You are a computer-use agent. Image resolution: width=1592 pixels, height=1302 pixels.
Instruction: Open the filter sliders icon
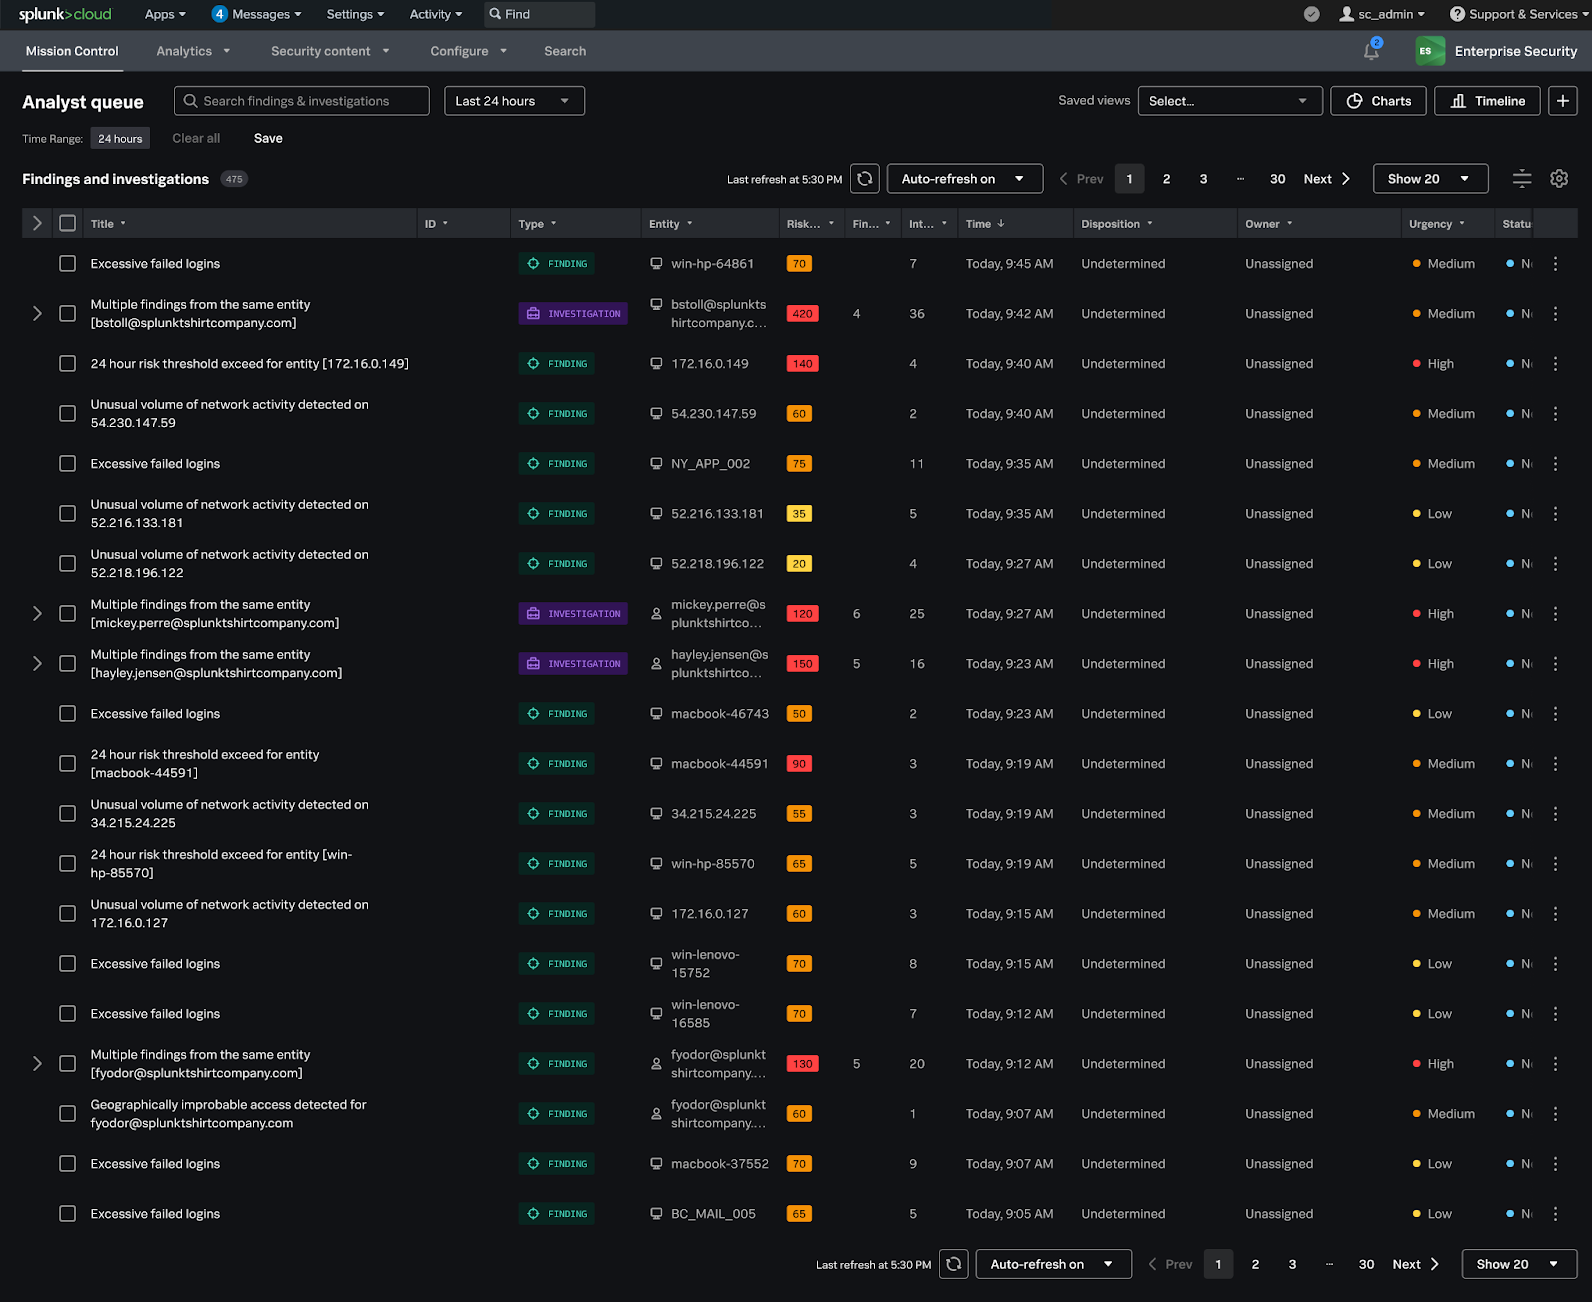click(x=1522, y=179)
